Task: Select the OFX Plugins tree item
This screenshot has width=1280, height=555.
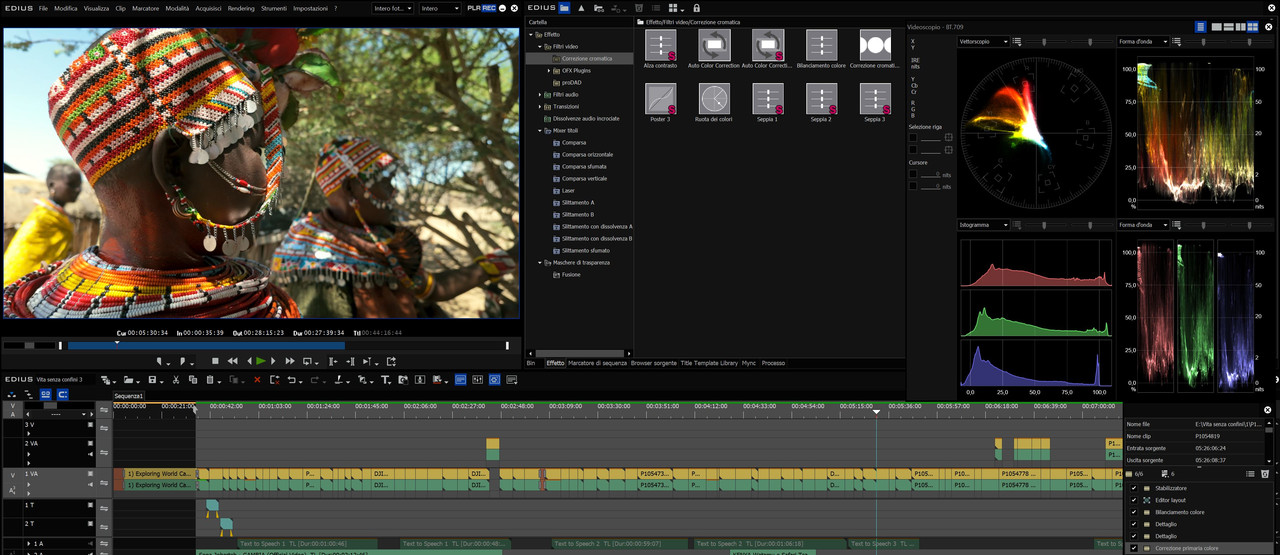Action: pyautogui.click(x=575, y=71)
